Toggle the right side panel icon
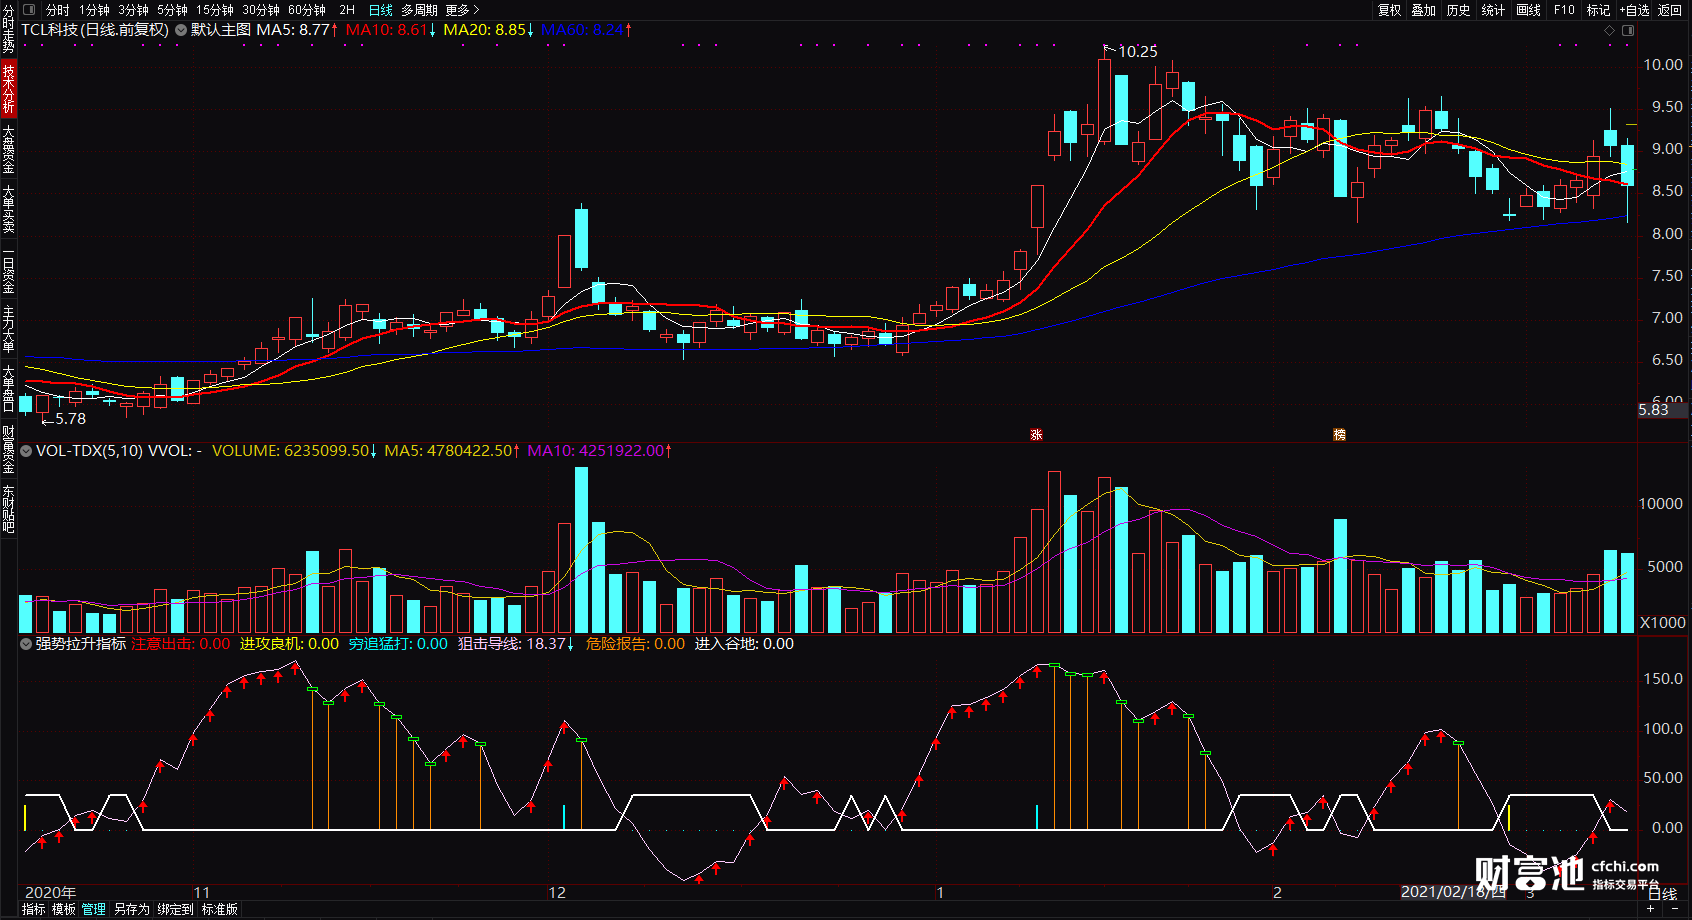The image size is (1692, 920). coord(1628,30)
